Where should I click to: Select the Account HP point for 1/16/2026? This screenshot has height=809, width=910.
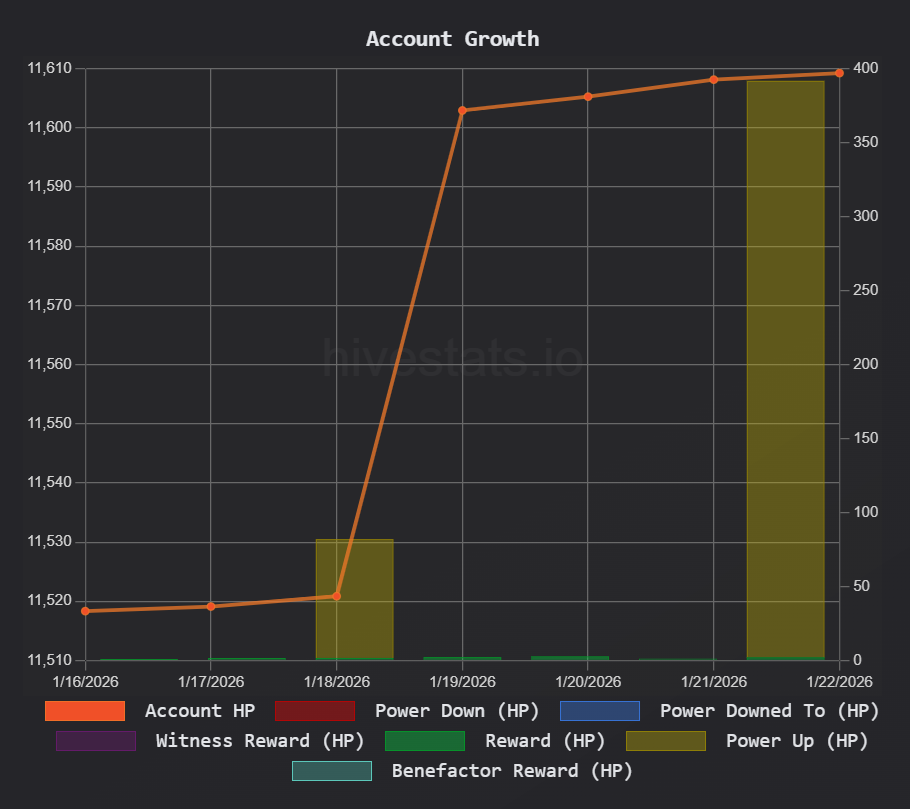click(x=85, y=611)
